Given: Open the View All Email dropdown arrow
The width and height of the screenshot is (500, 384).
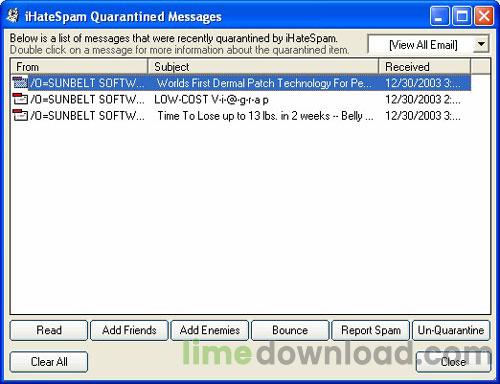Looking at the screenshot, I should point(481,44).
